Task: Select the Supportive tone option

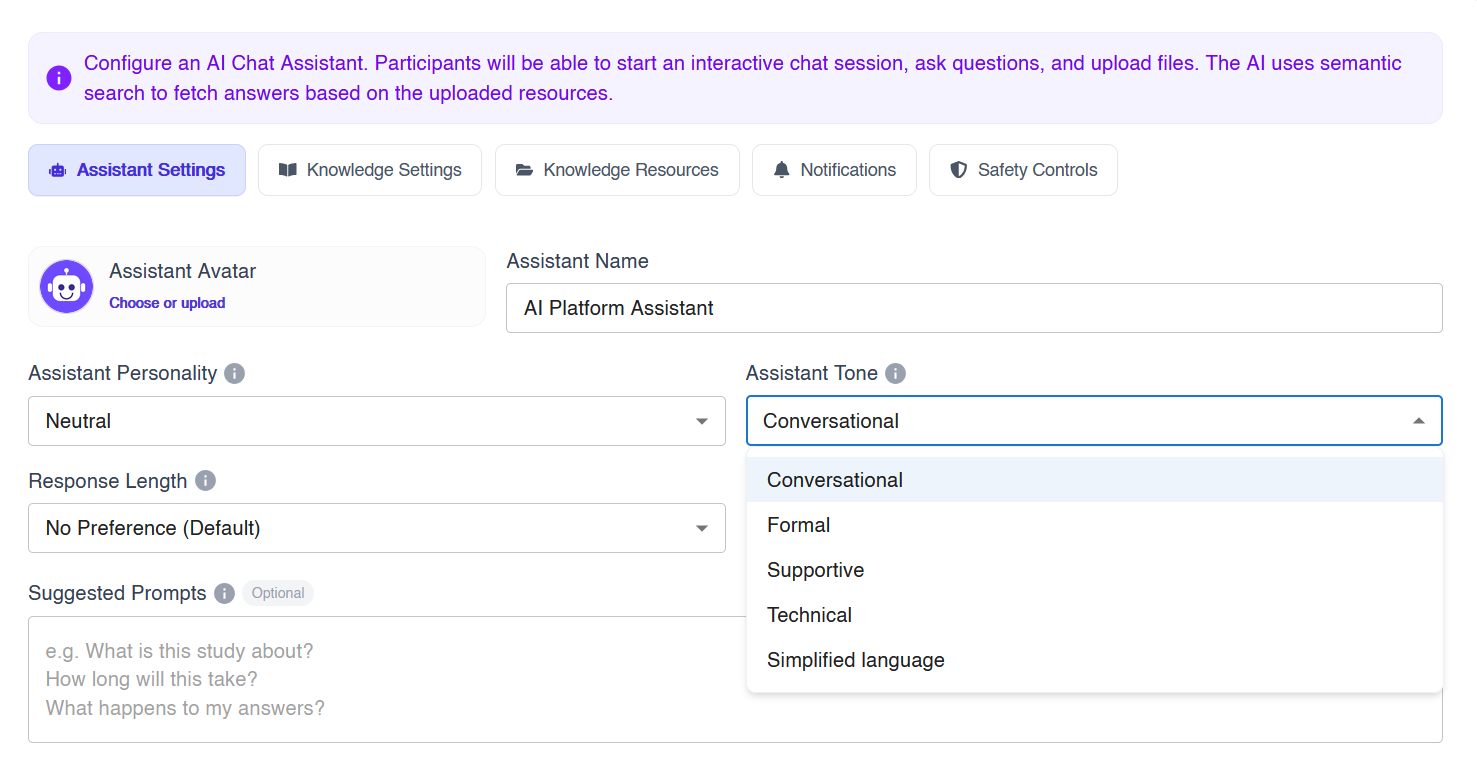Action: 1095,570
